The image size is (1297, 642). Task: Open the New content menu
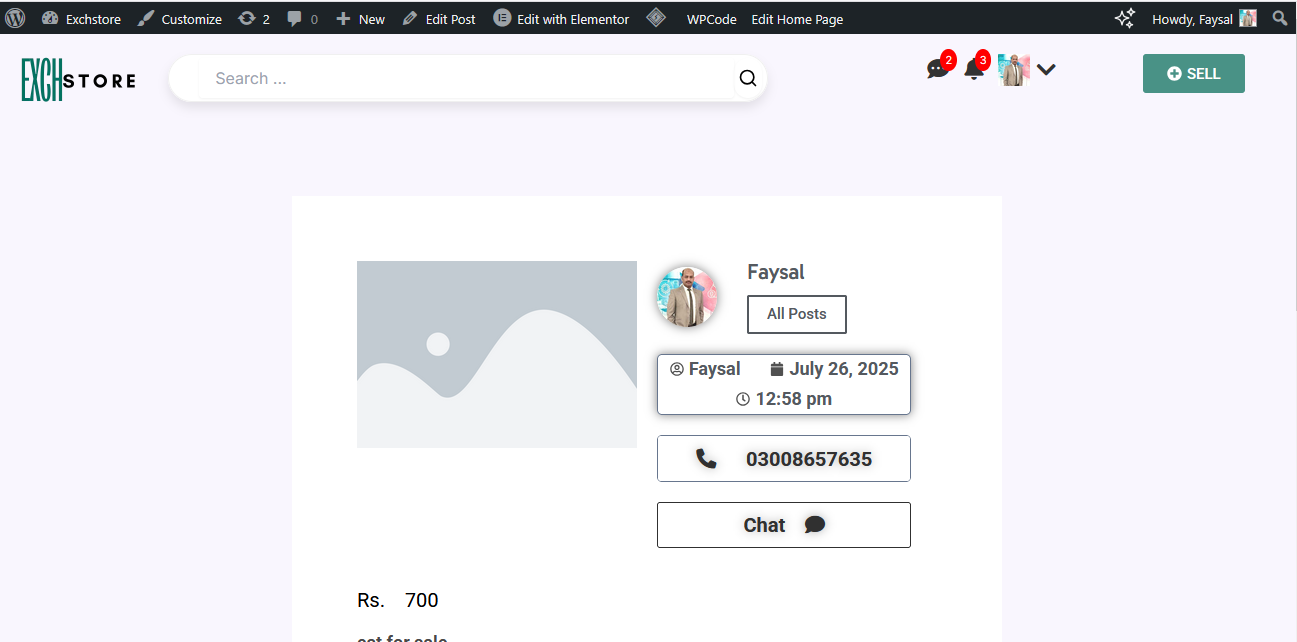360,19
